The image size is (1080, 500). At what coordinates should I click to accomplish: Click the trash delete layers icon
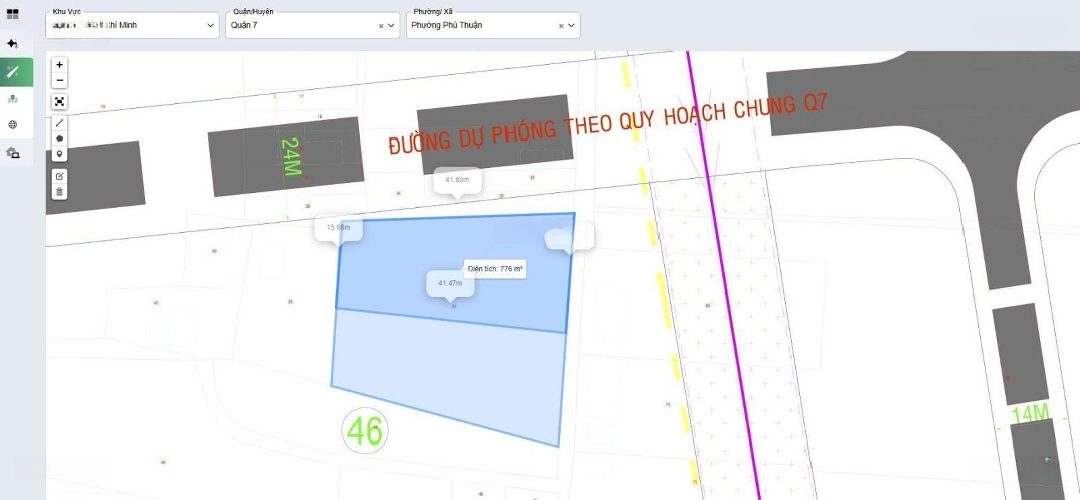pos(60,192)
